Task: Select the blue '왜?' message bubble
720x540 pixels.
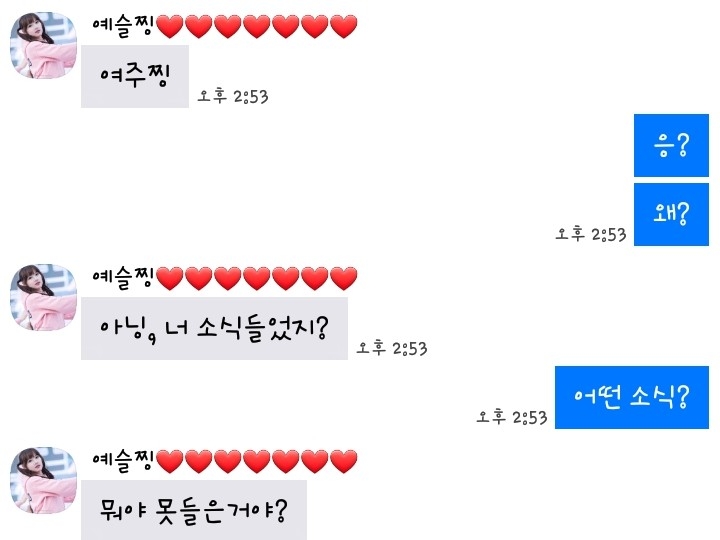Action: click(x=671, y=214)
